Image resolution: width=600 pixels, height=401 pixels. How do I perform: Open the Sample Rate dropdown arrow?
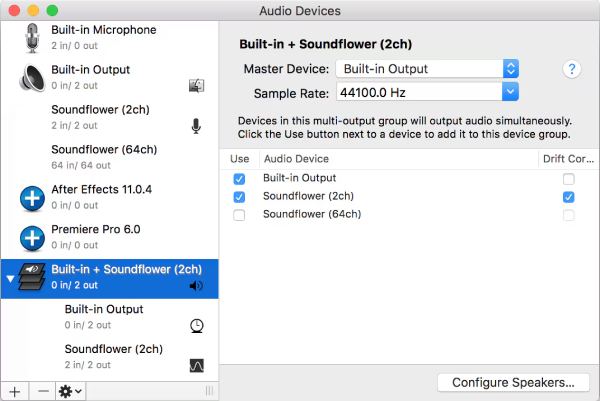point(510,92)
